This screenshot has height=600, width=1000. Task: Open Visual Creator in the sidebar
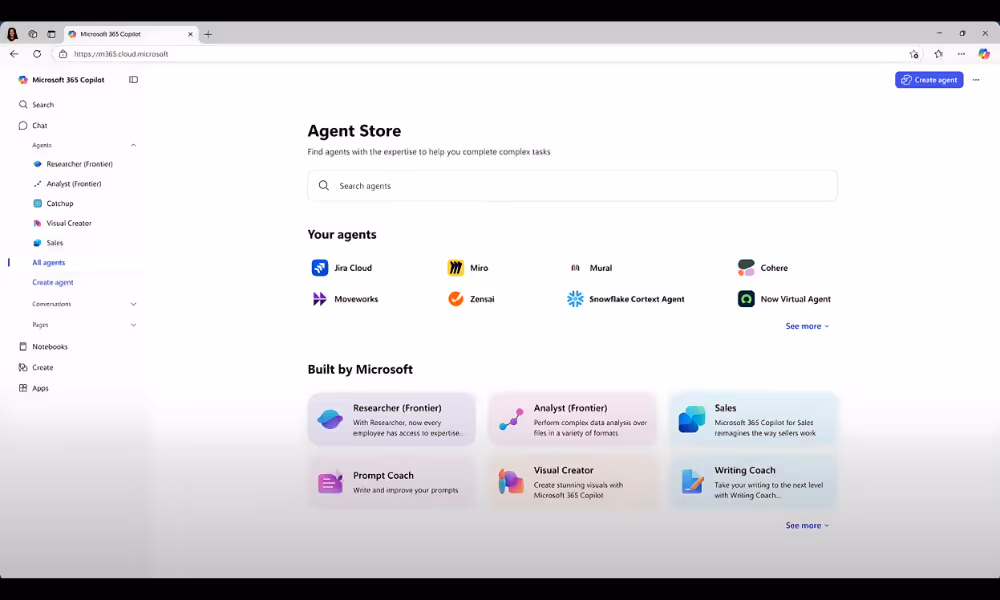point(62,223)
